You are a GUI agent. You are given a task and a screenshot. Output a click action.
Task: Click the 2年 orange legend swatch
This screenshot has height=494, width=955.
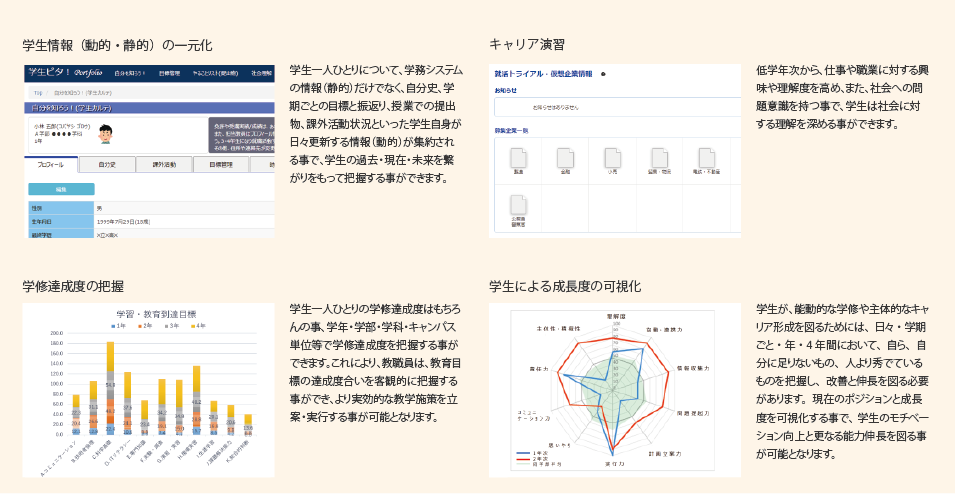click(x=139, y=326)
